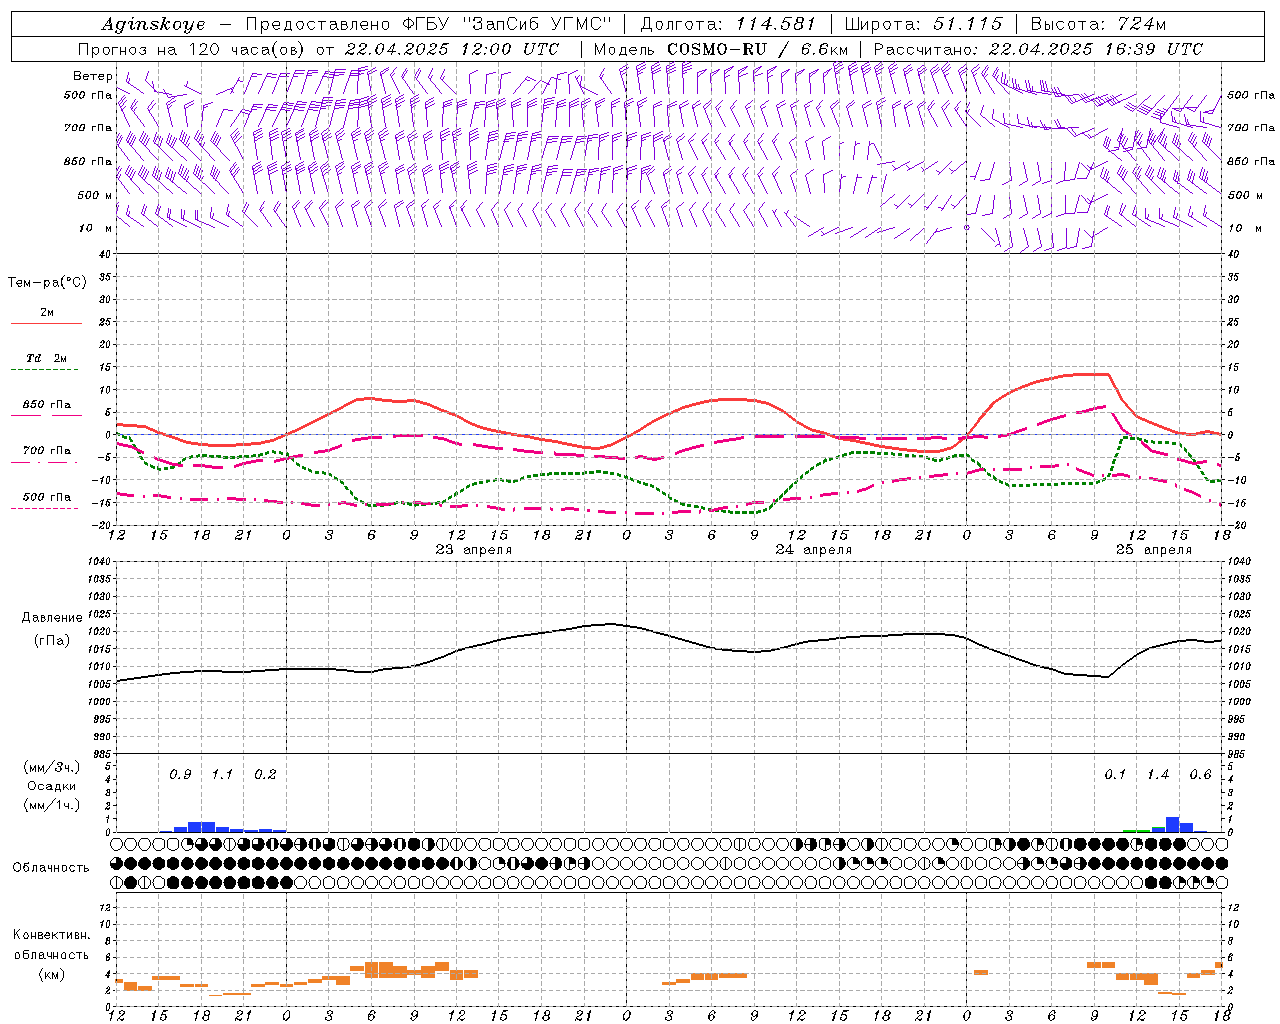Click the 'Облачность' cloudiness row label
Screen dimensions: 1280x1024
pyautogui.click(x=51, y=868)
